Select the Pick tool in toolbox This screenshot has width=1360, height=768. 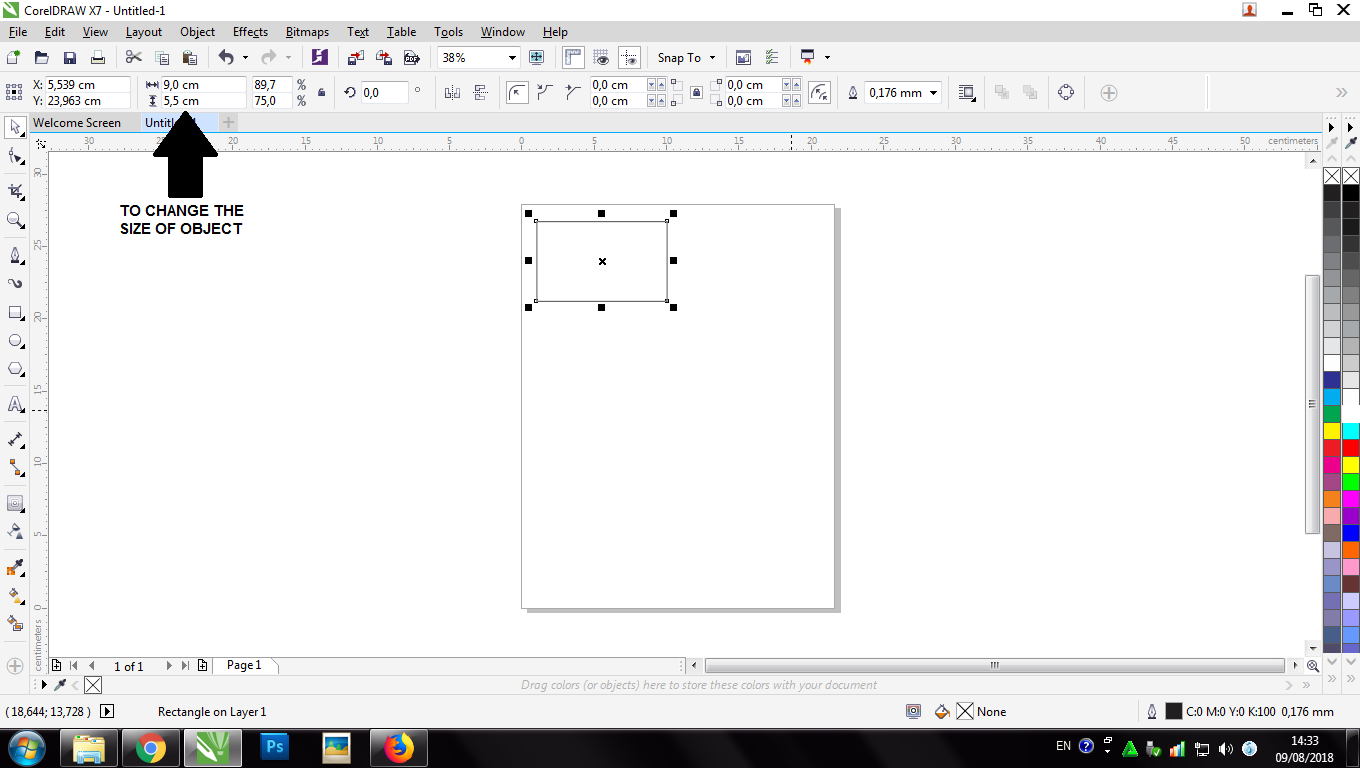click(15, 127)
